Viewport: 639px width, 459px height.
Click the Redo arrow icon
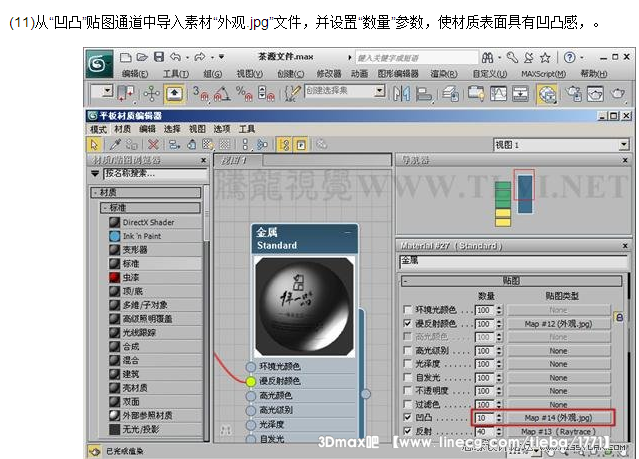200,57
